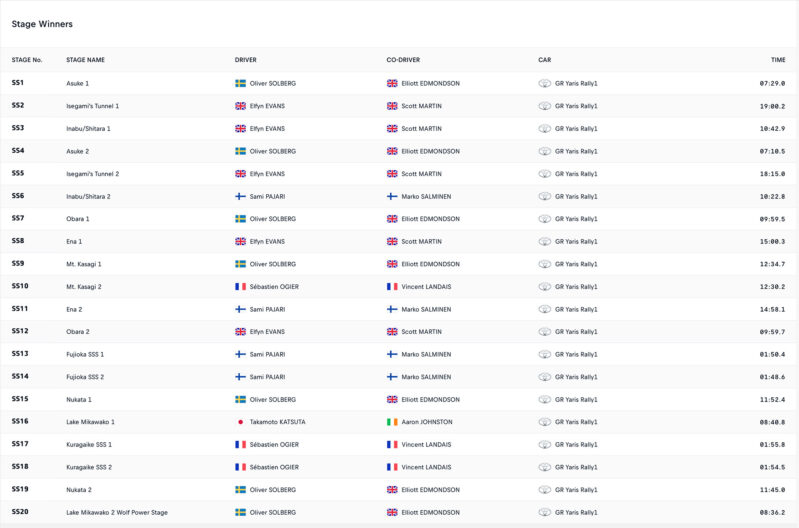
Task: Click the UK flag beside Elfyn EVANS in SS3
Action: 241,128
